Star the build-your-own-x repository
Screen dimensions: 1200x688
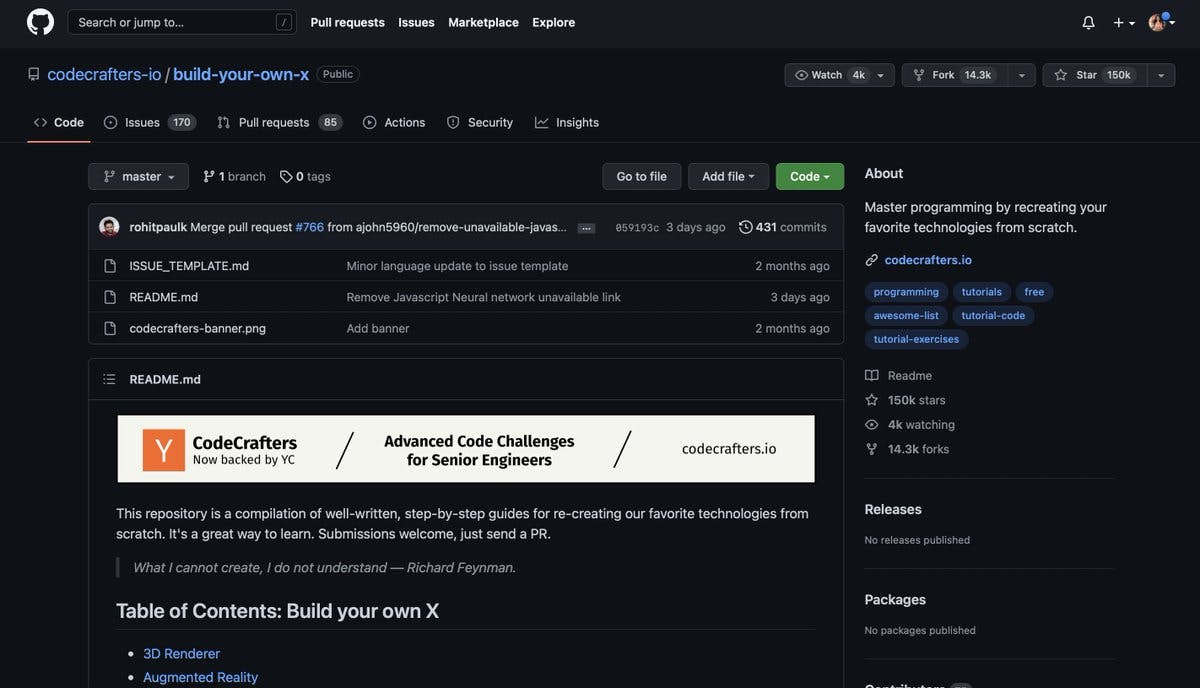[x=1090, y=75]
